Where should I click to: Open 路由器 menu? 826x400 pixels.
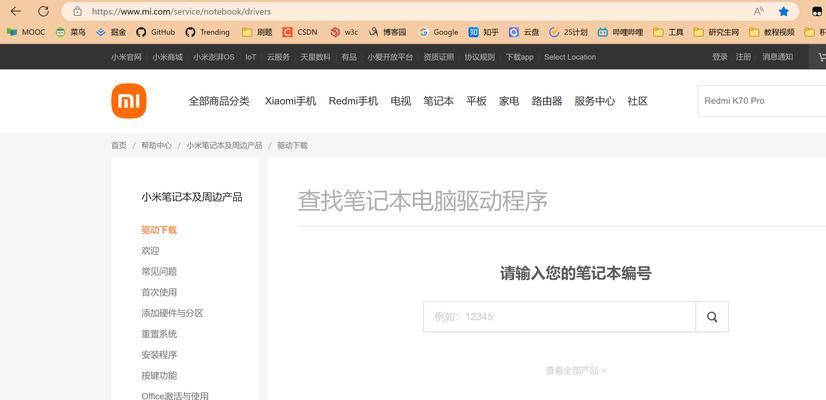(x=547, y=101)
